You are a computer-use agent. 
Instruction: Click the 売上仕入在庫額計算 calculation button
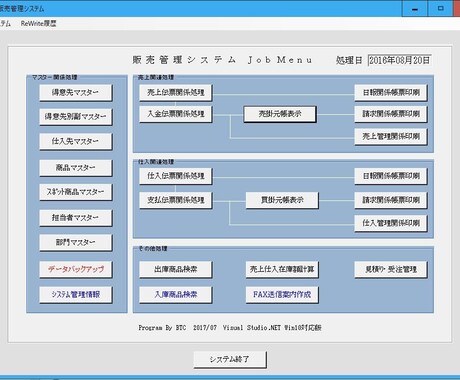pyautogui.click(x=282, y=269)
